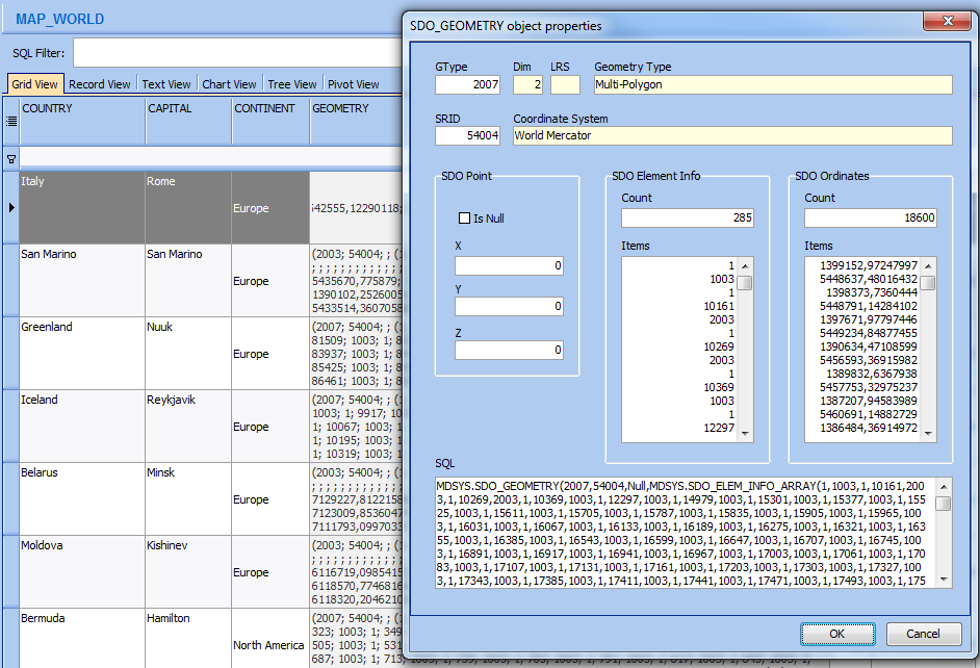Image resolution: width=980 pixels, height=668 pixels.
Task: Switch to the Record View tab
Action: (99, 84)
